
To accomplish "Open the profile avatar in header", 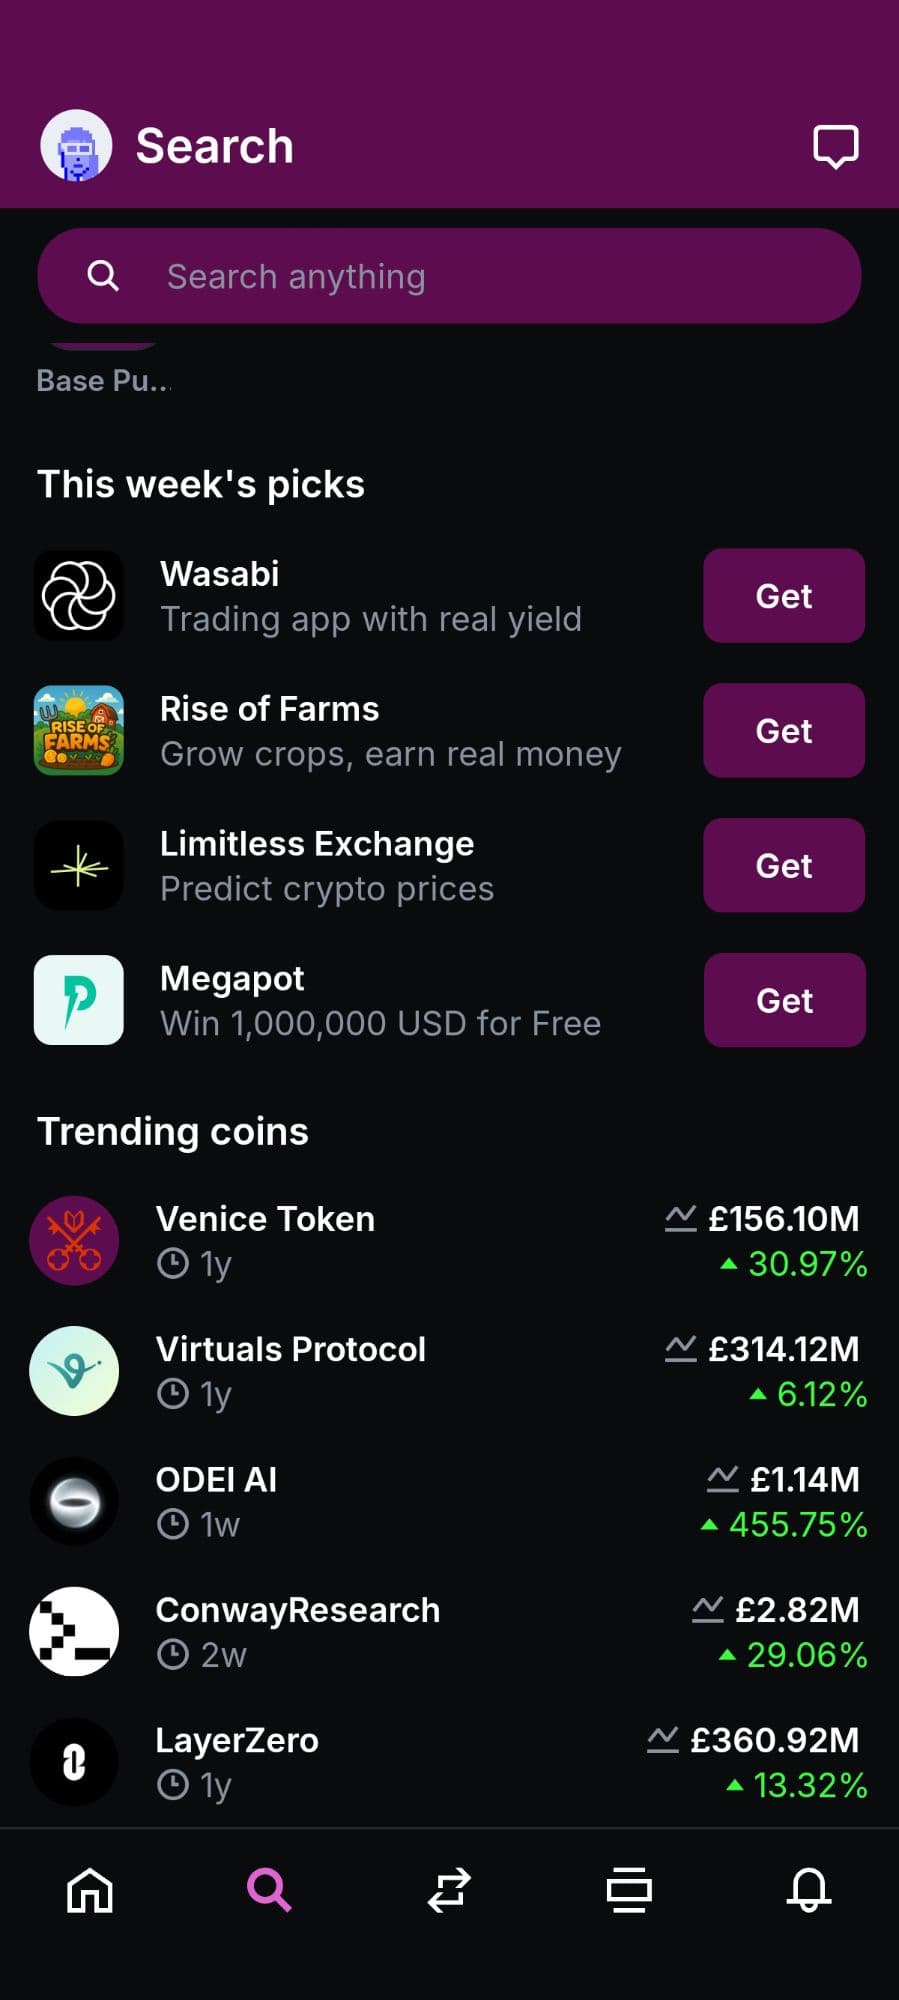I will 76,146.
